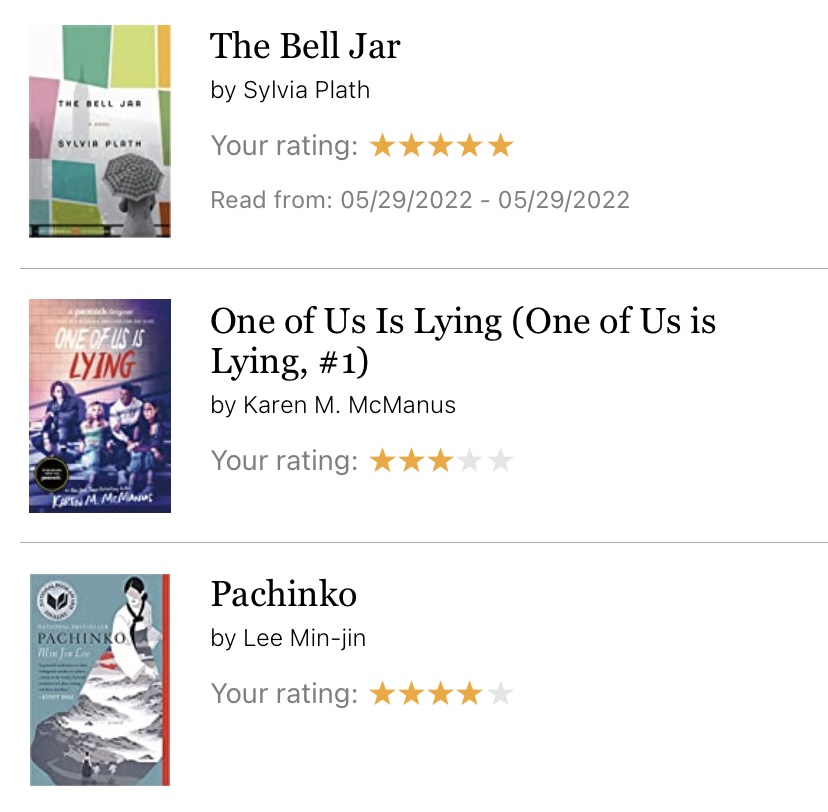
Task: Select the fifth star on The Bell Jar
Action: (501, 147)
